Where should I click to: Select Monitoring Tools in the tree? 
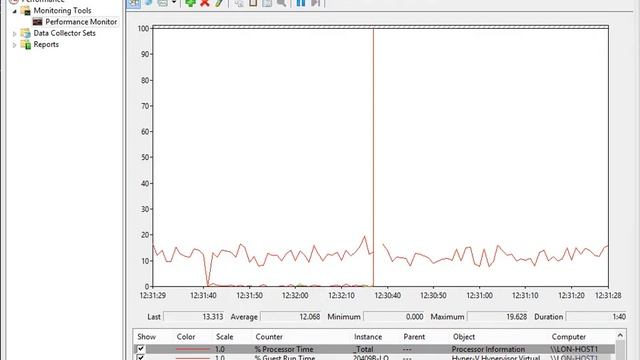coord(62,11)
